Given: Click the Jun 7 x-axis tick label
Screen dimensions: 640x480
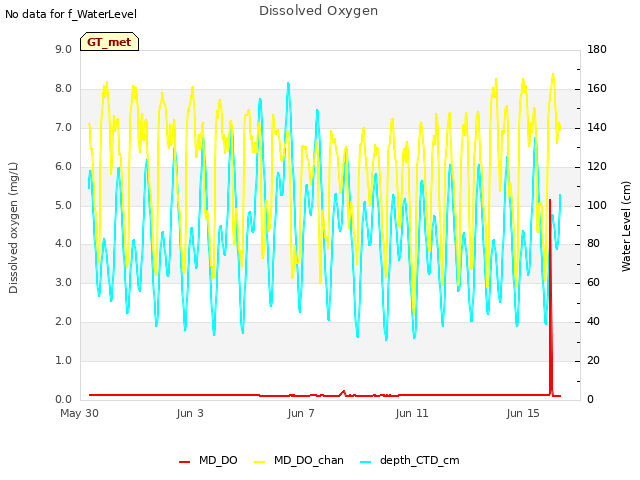Looking at the screenshot, I should (x=301, y=413).
